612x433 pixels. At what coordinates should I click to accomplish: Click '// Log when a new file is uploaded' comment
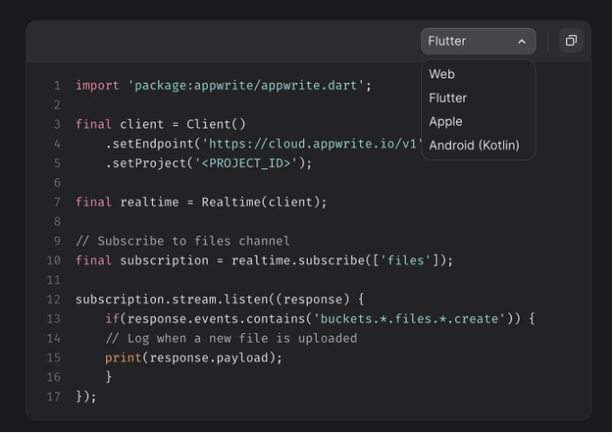[231, 338]
